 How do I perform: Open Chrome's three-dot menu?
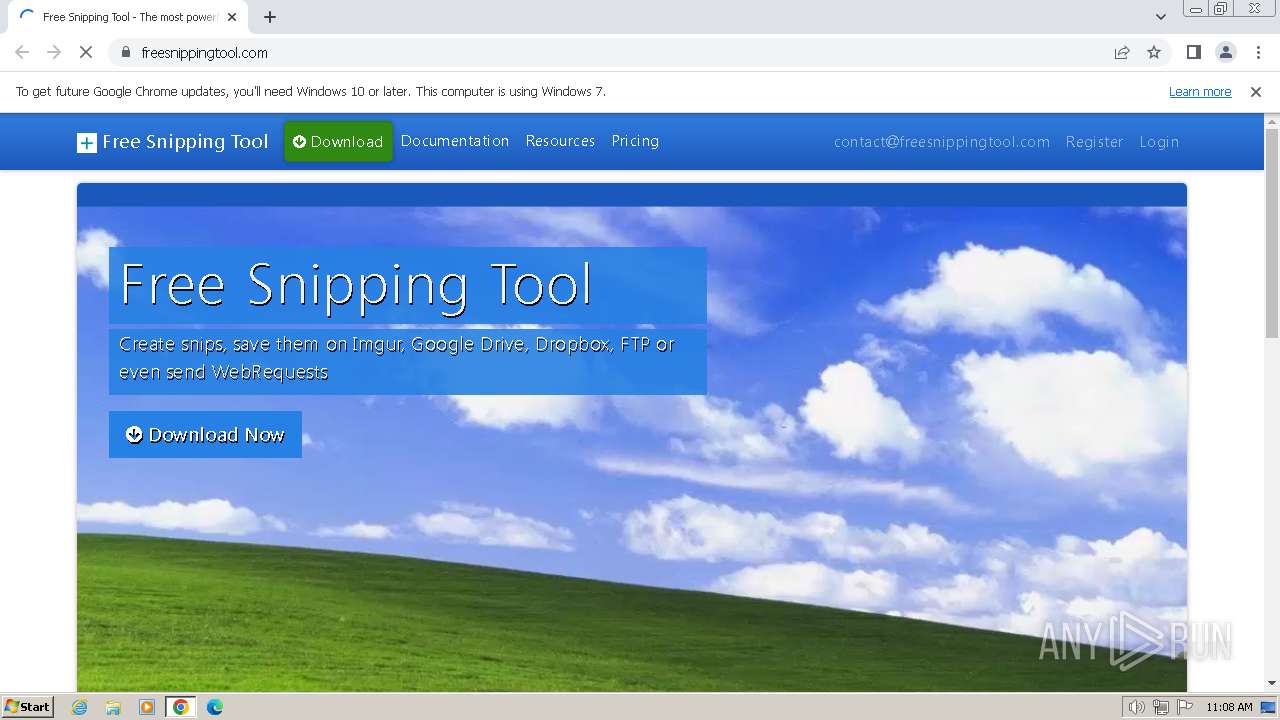pos(1259,53)
